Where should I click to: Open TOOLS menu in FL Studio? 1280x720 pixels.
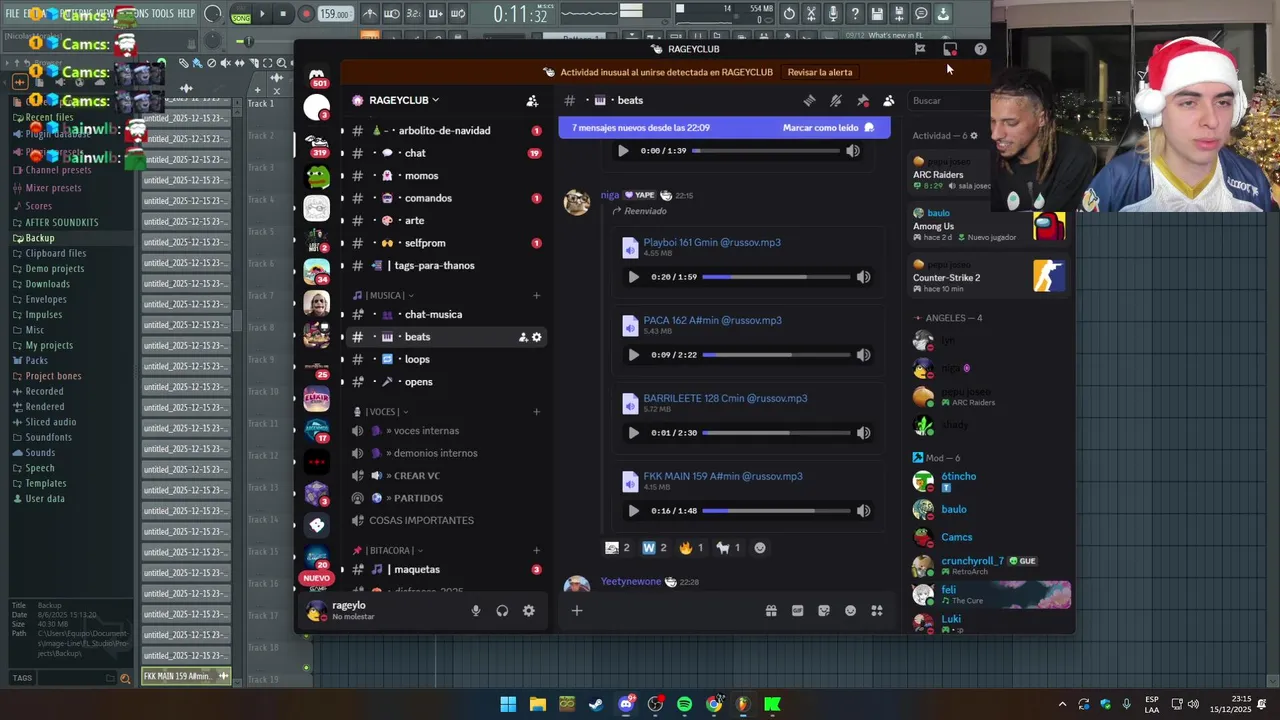[162, 14]
